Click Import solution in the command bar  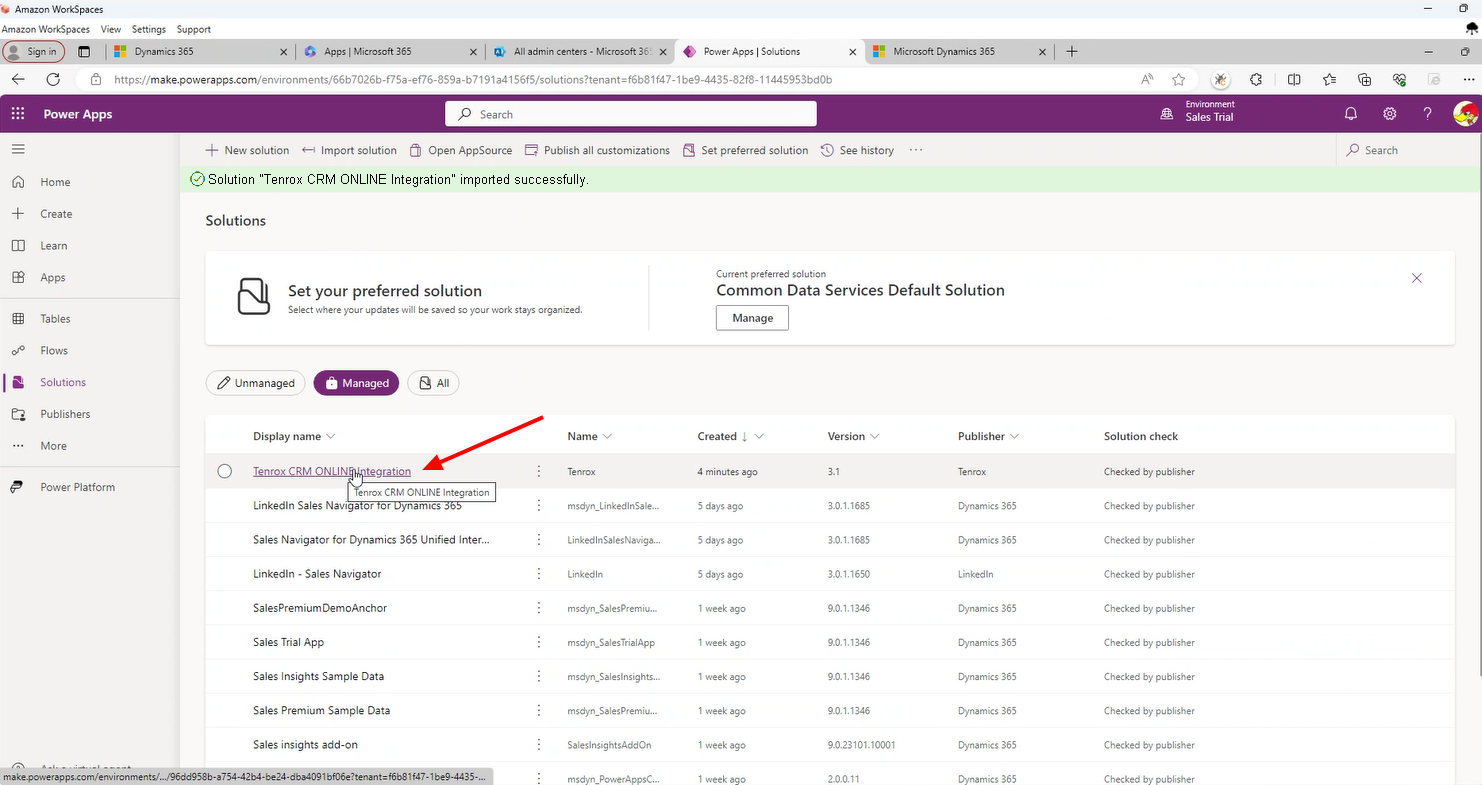tap(349, 150)
